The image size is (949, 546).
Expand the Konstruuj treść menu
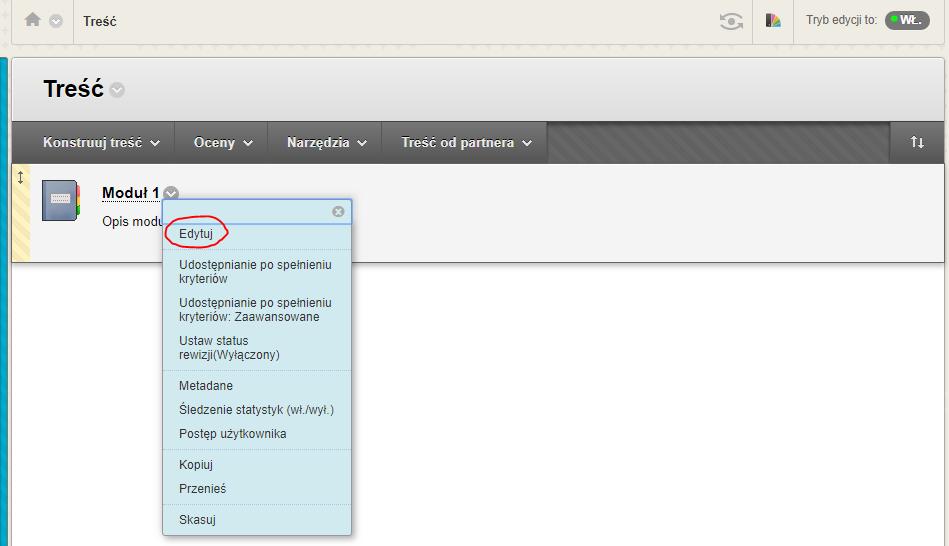pyautogui.click(x=101, y=143)
